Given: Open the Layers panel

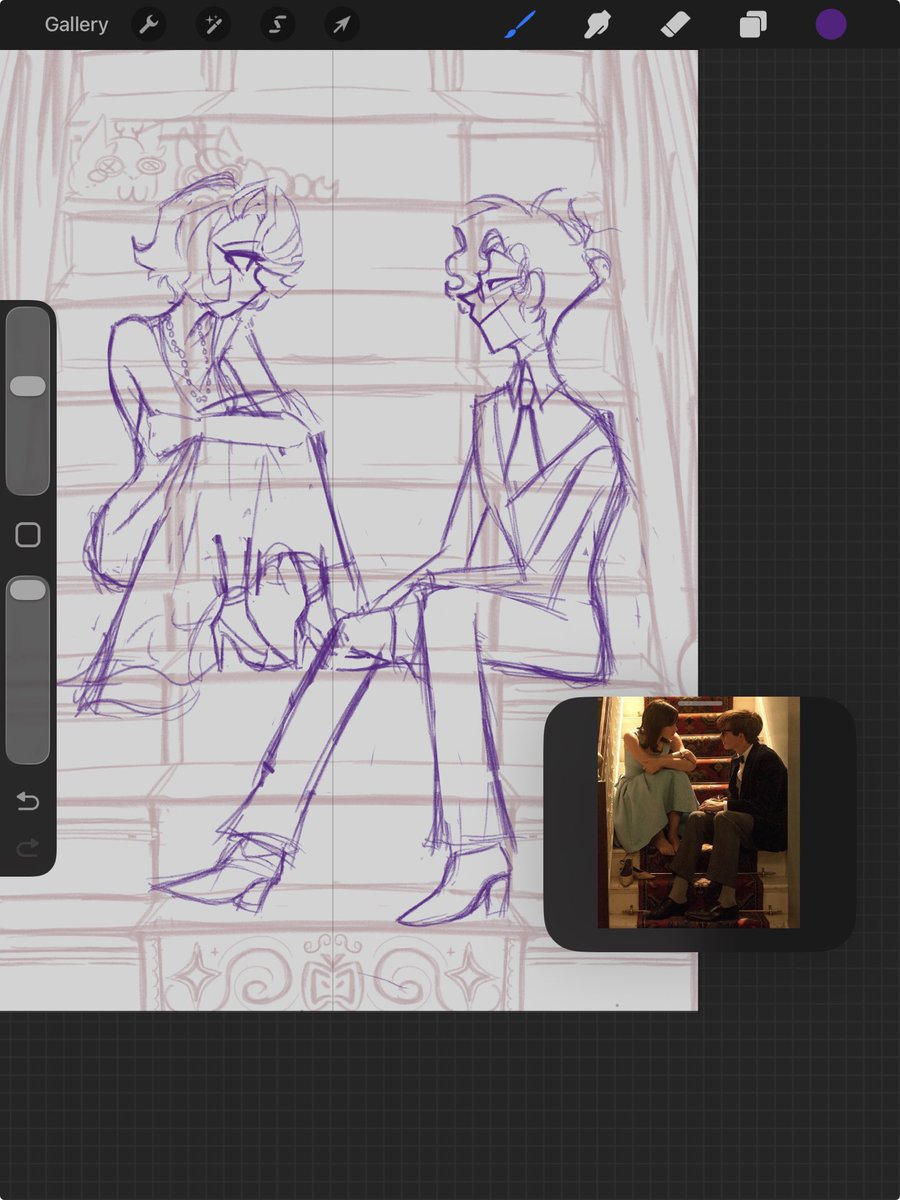Looking at the screenshot, I should (x=753, y=24).
